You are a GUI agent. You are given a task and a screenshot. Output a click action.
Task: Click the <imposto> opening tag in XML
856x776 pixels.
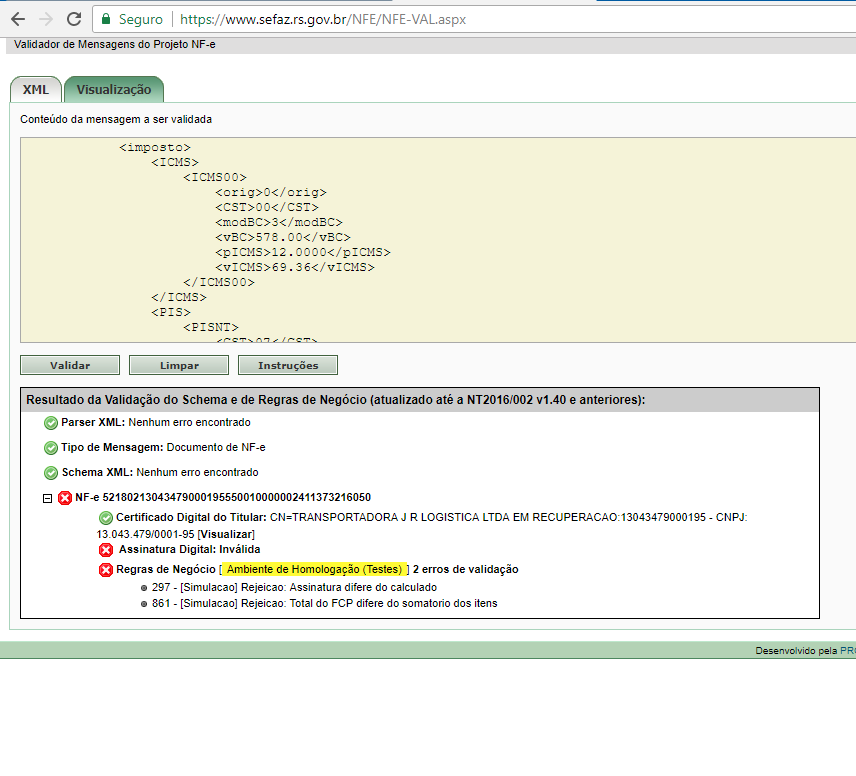click(155, 147)
